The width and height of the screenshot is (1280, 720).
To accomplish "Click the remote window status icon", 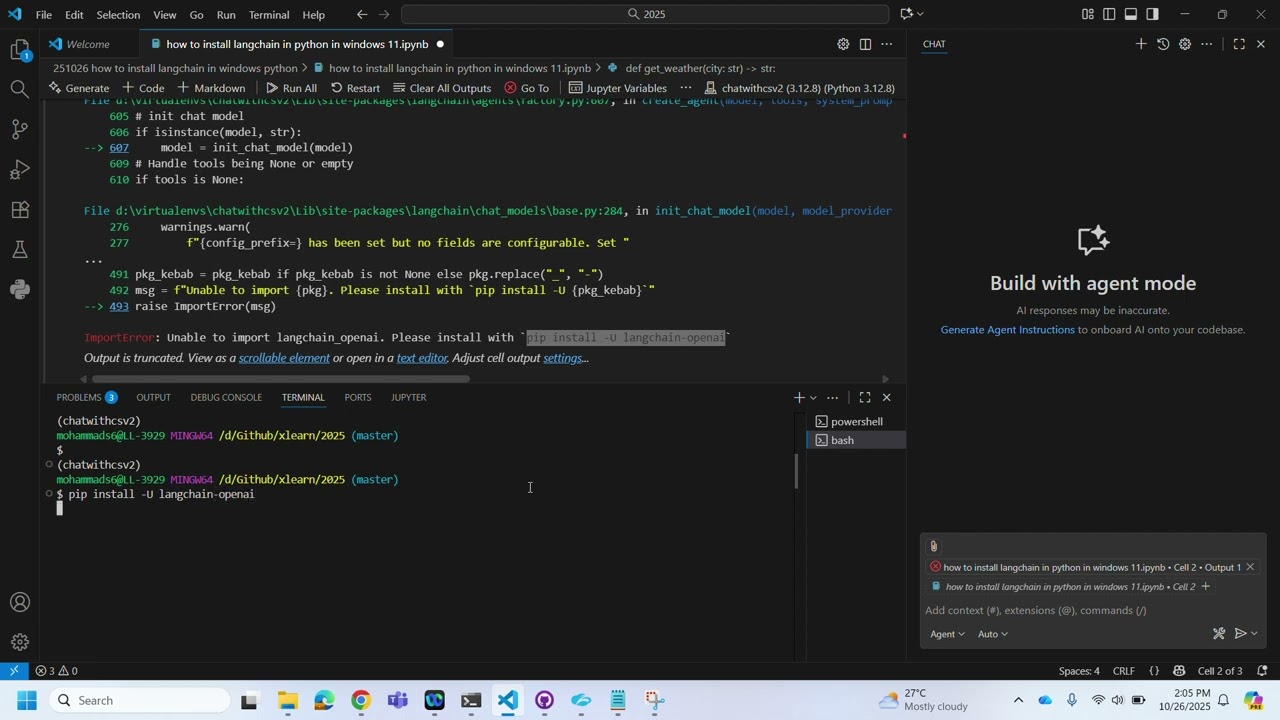I will tap(14, 671).
